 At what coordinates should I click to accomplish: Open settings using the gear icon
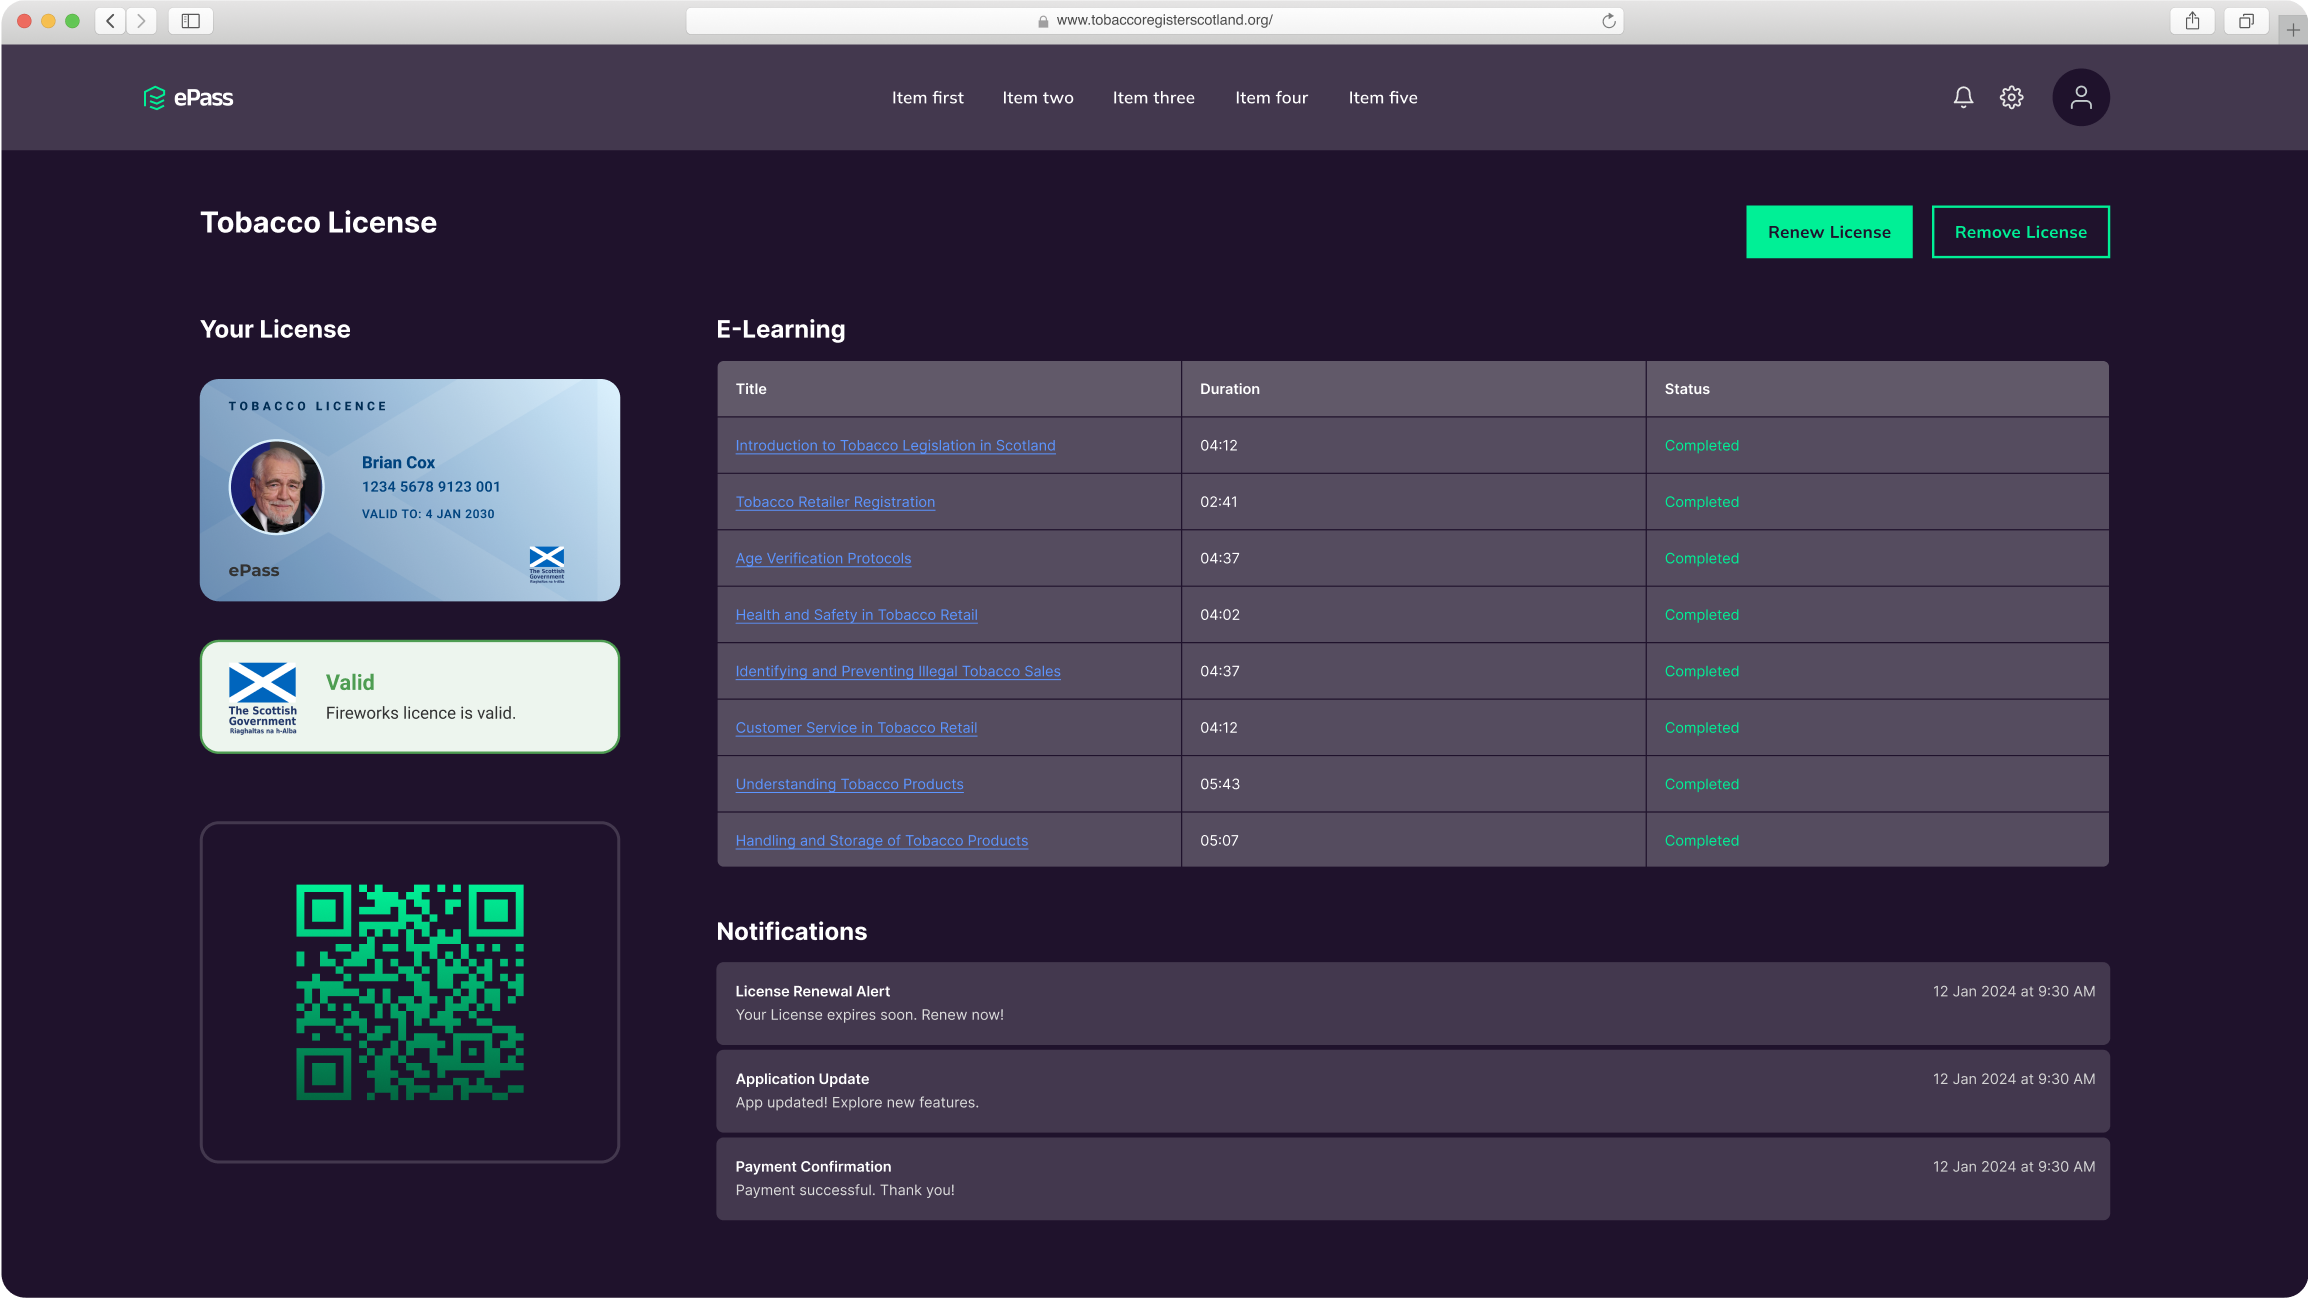(x=2010, y=97)
